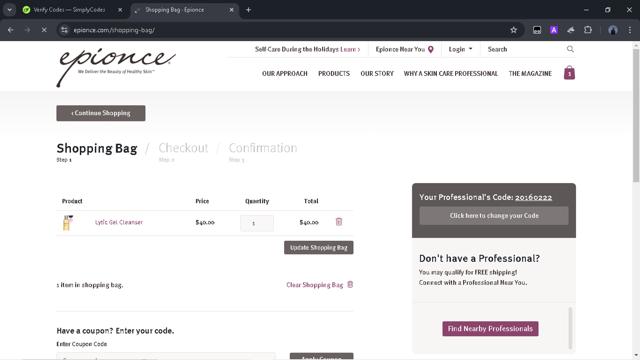
Task: Switch to the Verify Codes SimplyCodes tab
Action: click(69, 10)
